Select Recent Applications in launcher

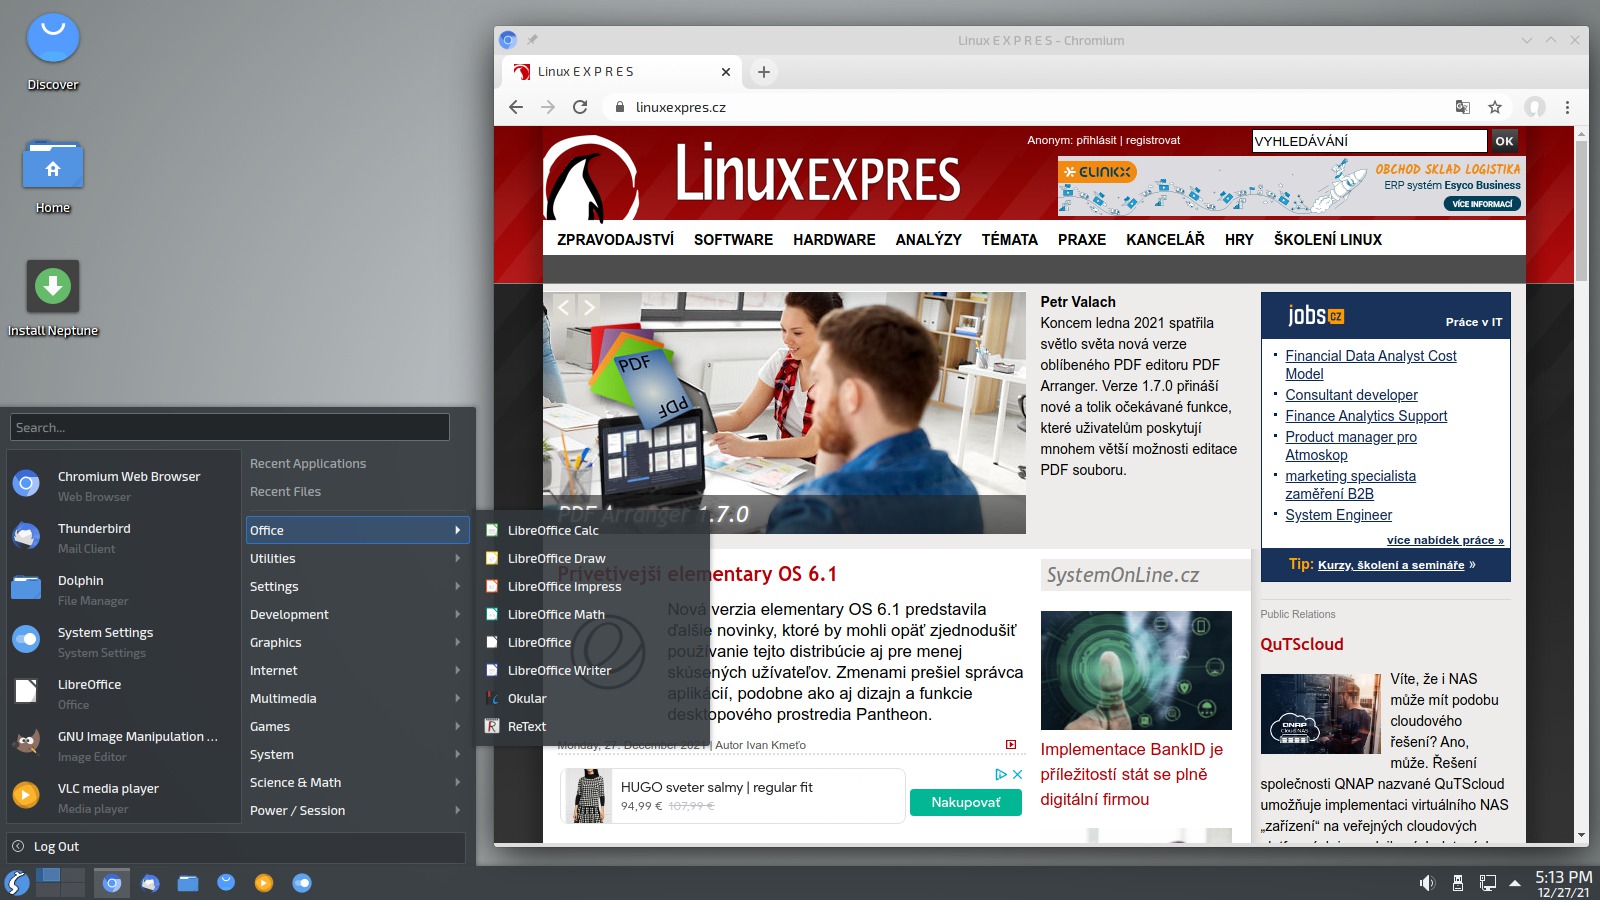click(x=308, y=463)
